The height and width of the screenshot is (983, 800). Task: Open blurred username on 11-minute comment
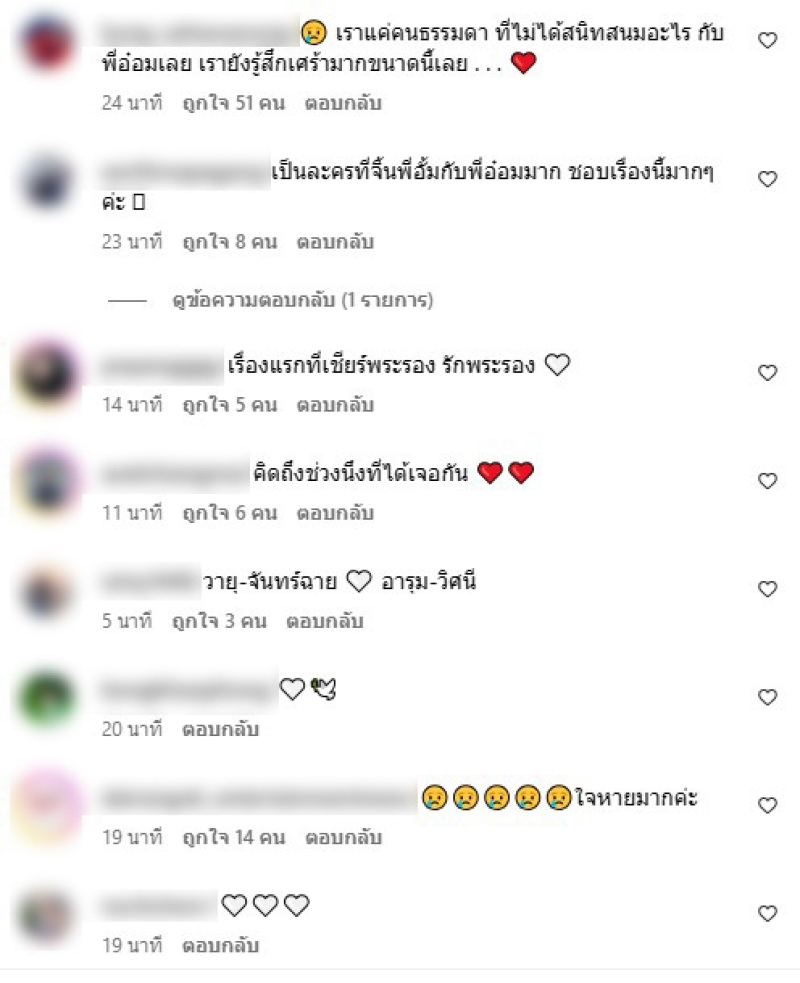pos(176,475)
